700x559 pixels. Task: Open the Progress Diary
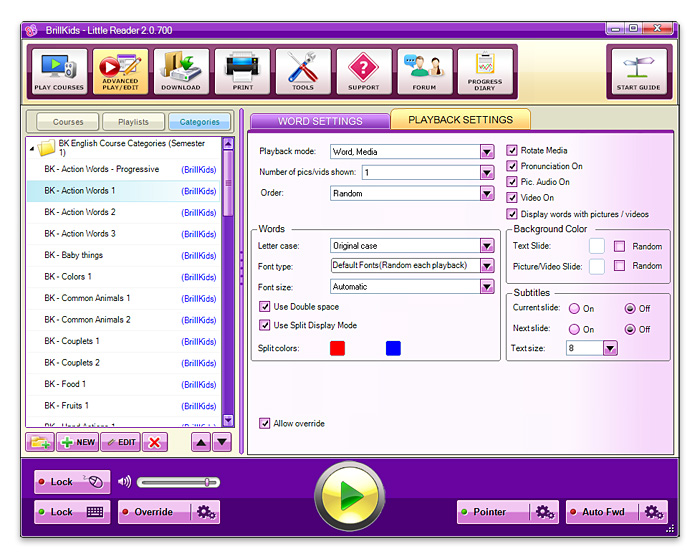click(x=485, y=73)
